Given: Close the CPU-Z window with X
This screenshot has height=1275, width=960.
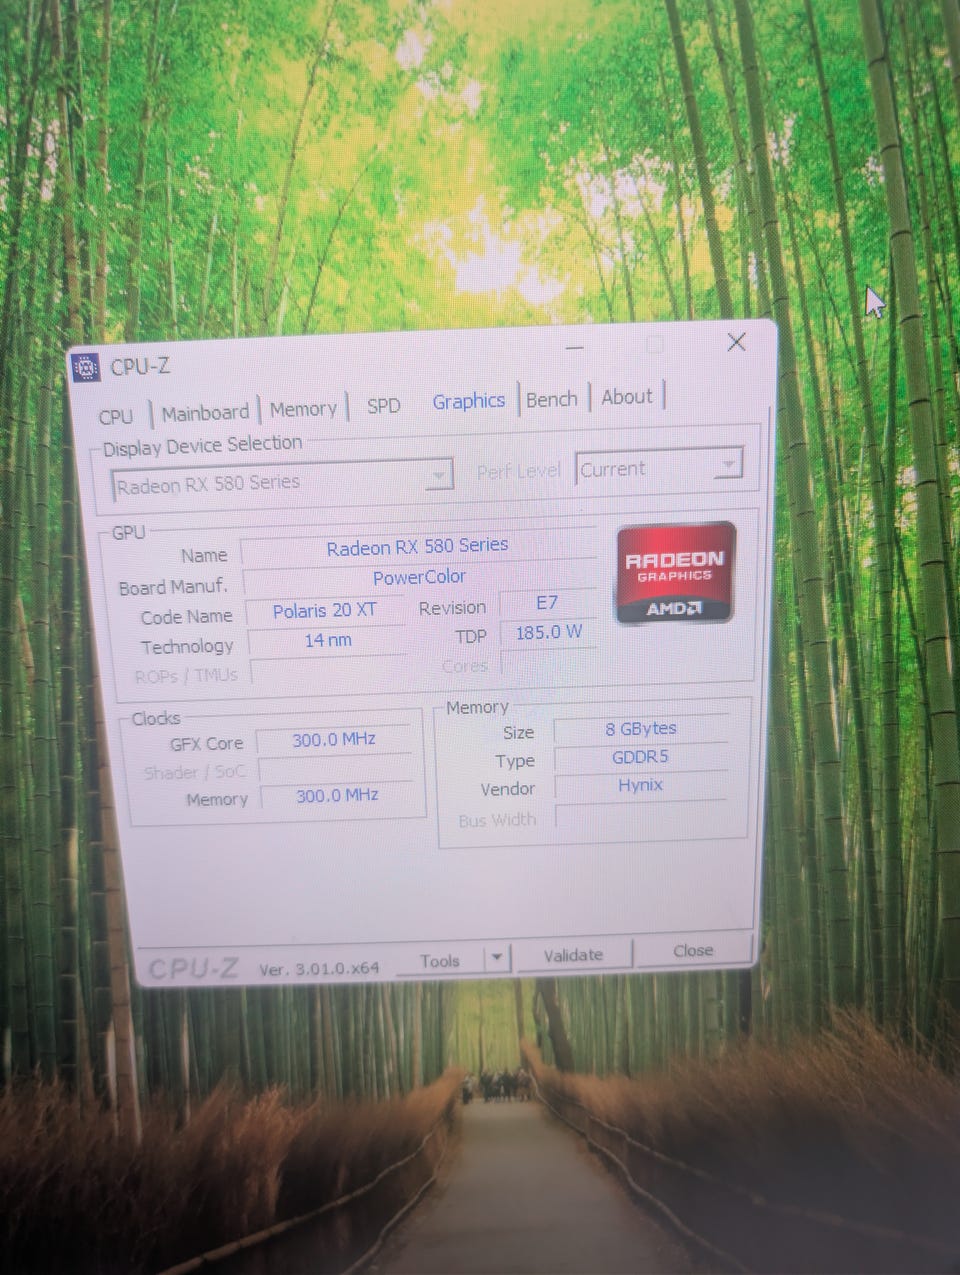Looking at the screenshot, I should (737, 342).
